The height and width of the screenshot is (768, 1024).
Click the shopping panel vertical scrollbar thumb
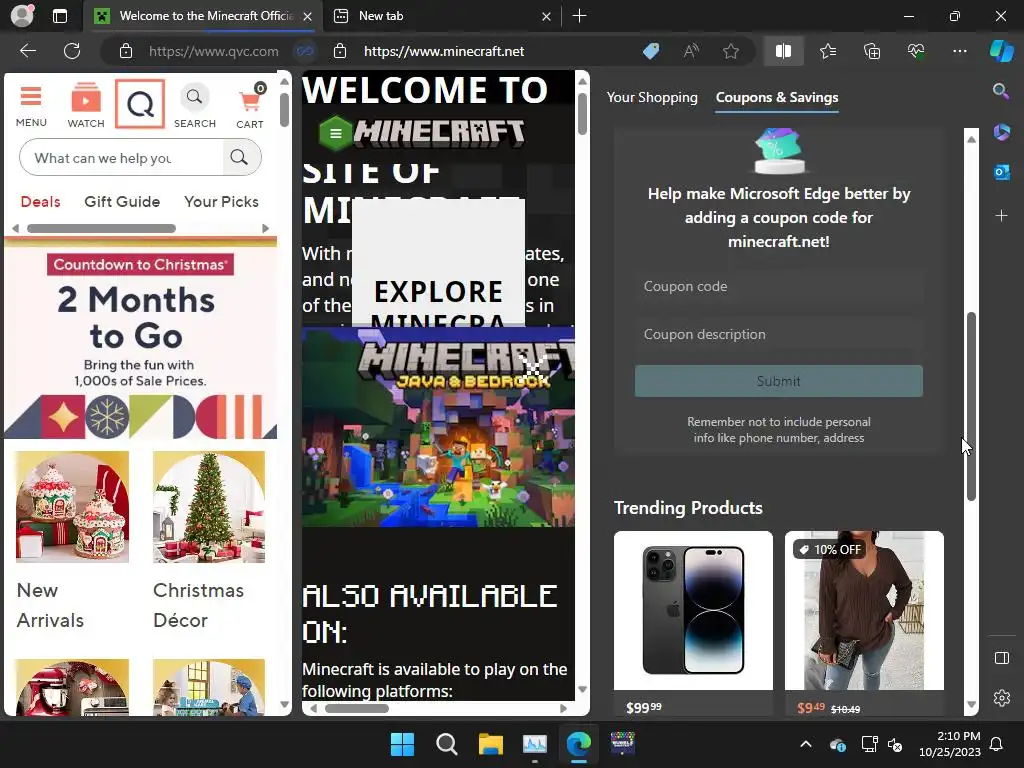coord(971,406)
